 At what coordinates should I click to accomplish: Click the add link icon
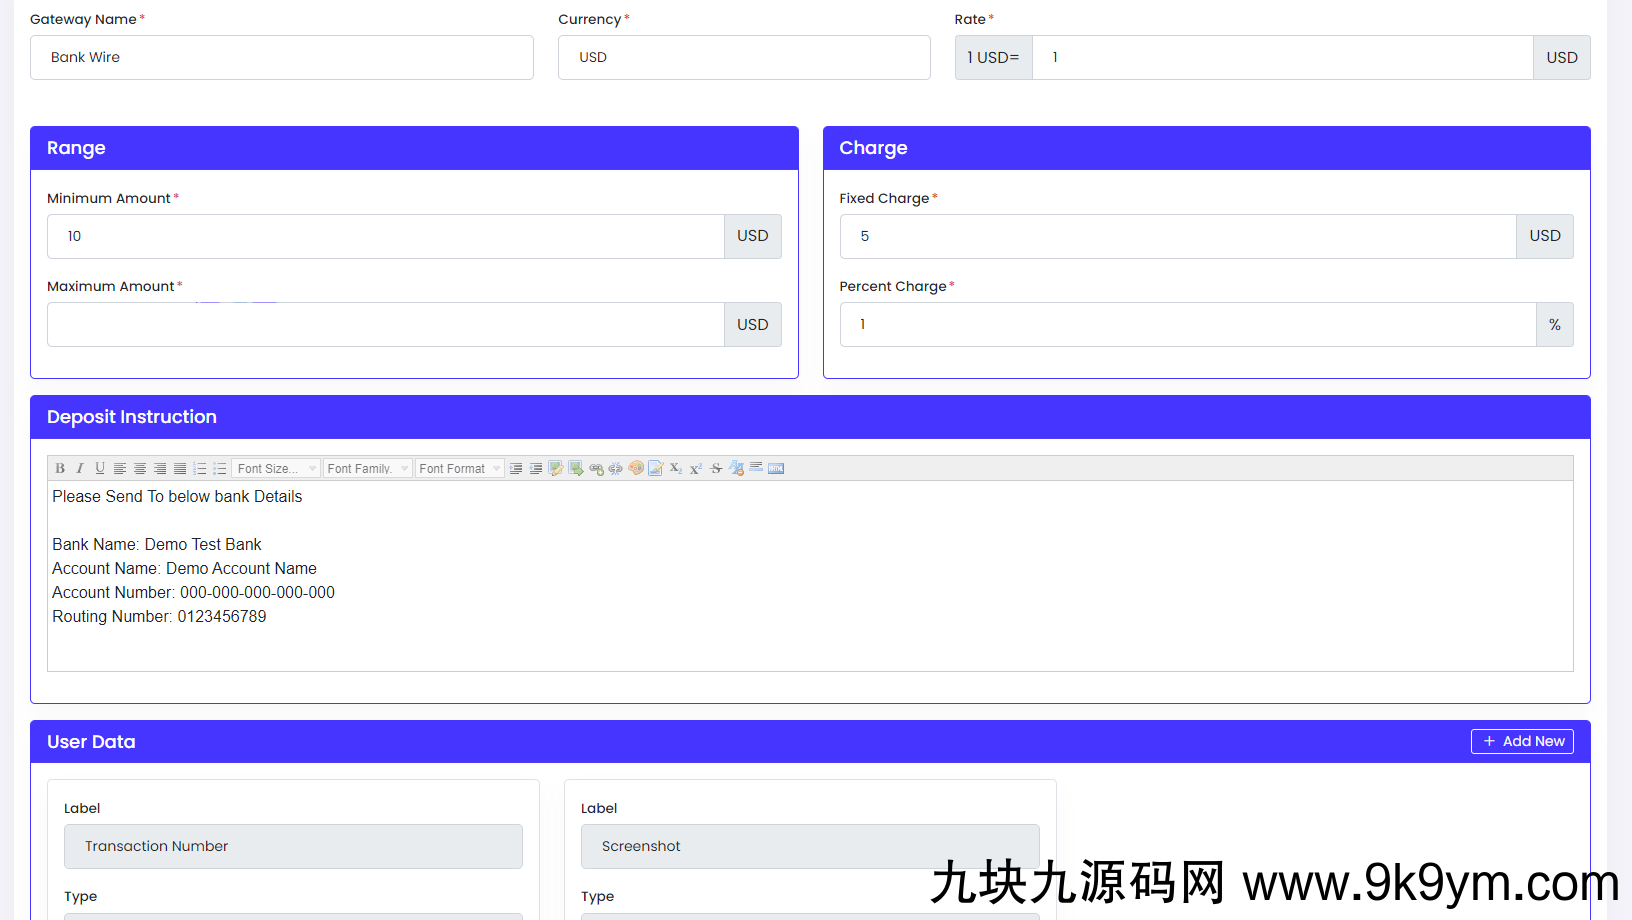[596, 468]
